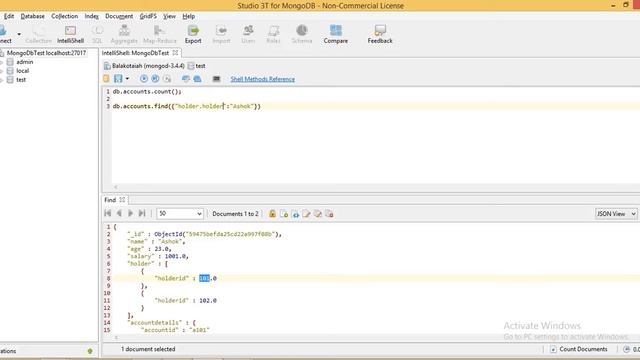Open the save icon dropdown arrow
The image size is (640, 360).
(x=127, y=79)
